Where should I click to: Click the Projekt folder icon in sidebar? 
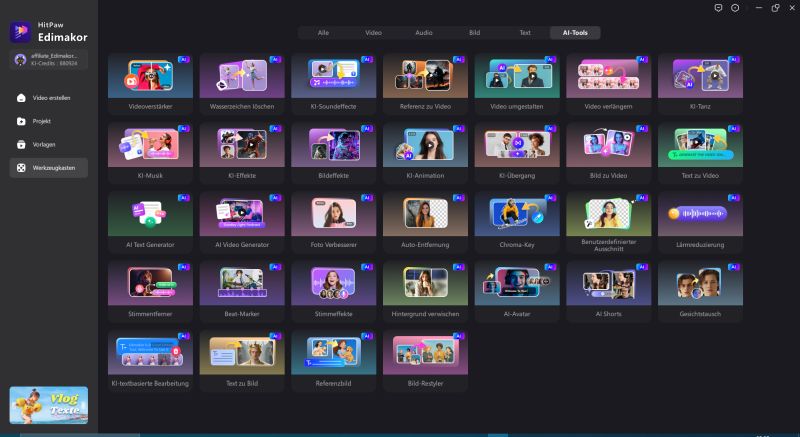pos(22,121)
